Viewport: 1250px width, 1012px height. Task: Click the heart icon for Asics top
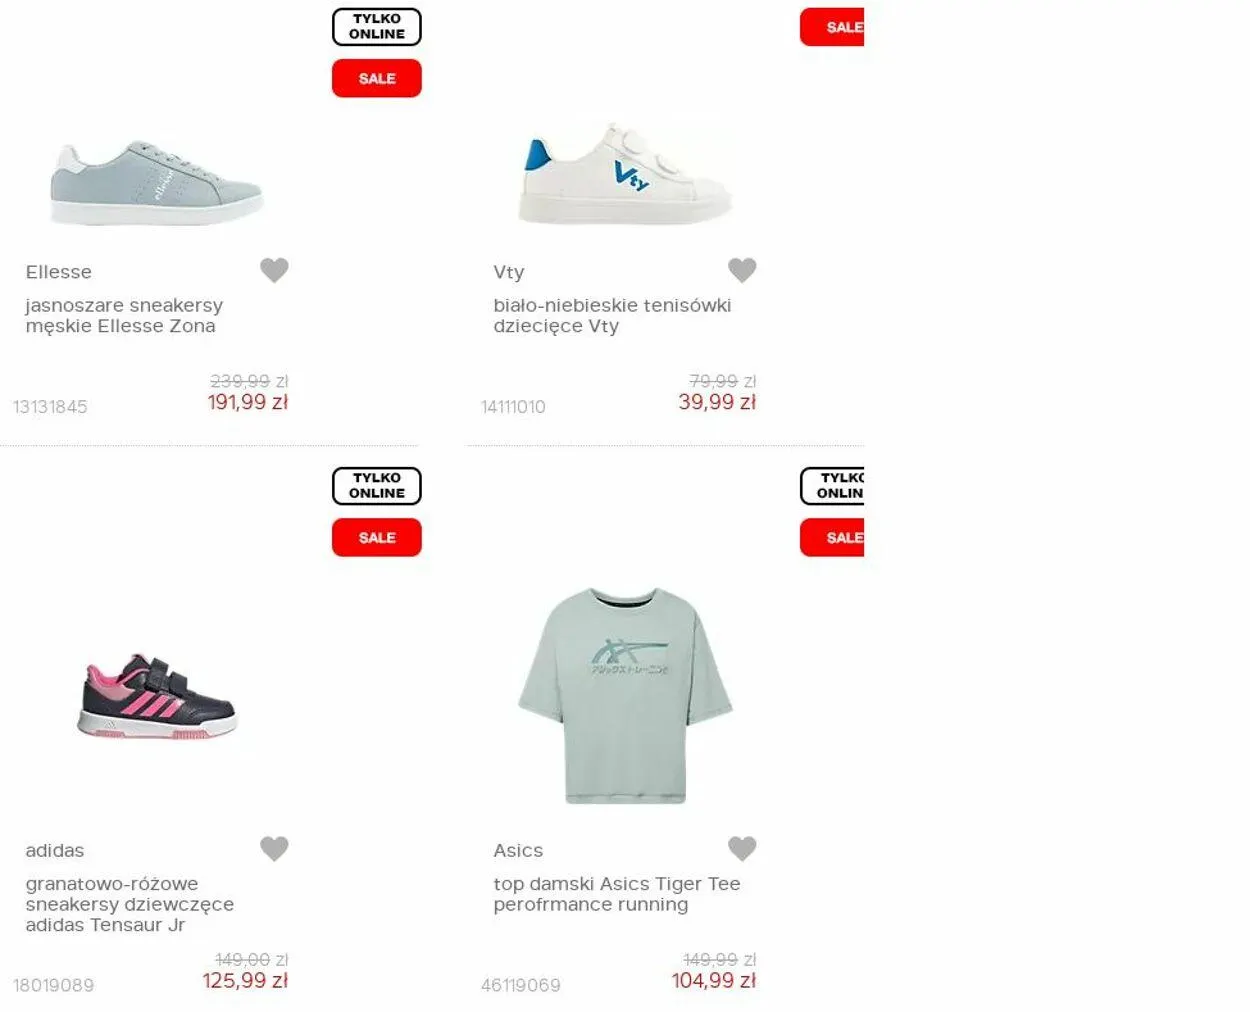coord(742,849)
